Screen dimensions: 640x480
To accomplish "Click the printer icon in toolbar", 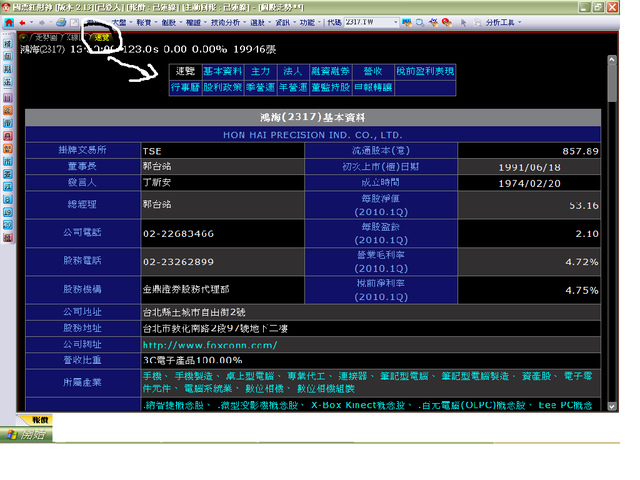I will 61,22.
